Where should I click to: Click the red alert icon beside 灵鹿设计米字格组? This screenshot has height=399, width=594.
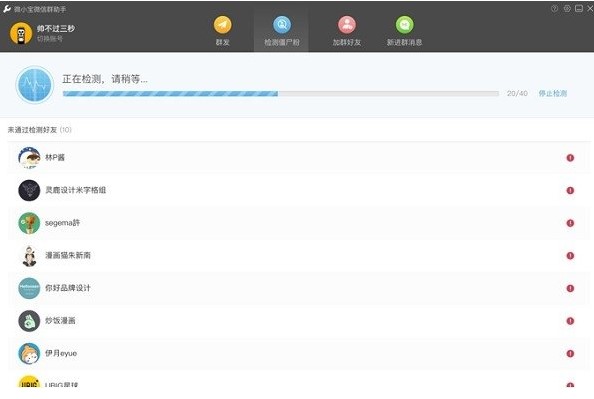[x=570, y=190]
